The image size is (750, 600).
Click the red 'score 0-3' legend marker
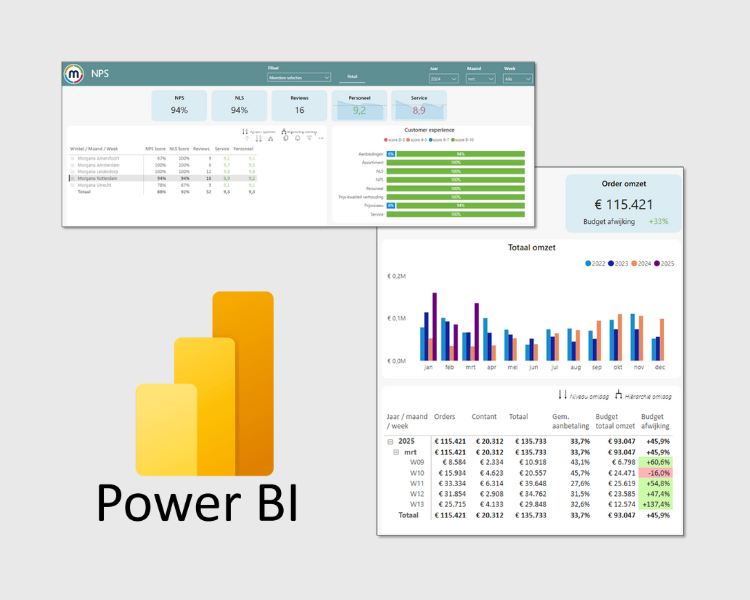pos(386,140)
